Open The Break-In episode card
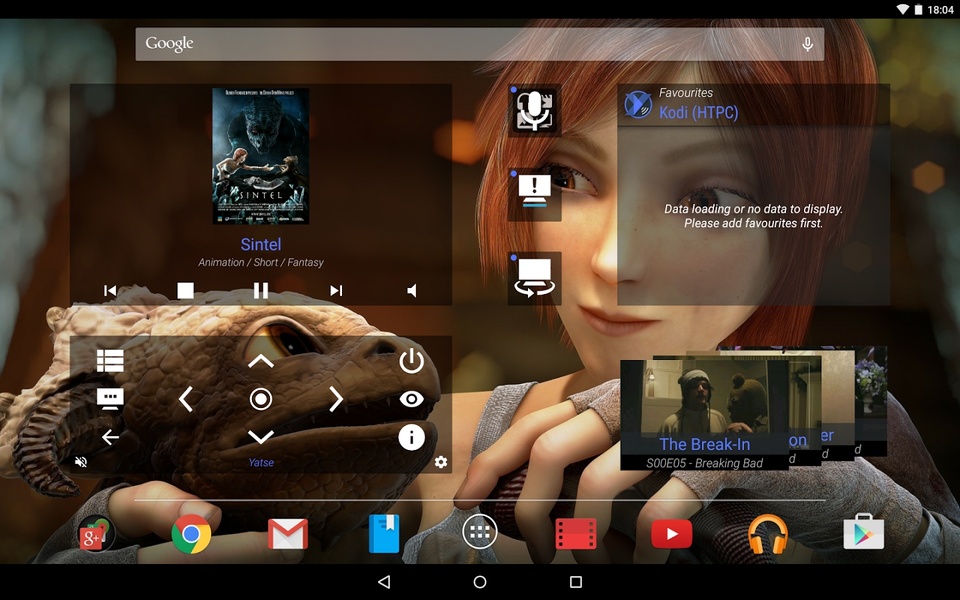 coord(704,415)
